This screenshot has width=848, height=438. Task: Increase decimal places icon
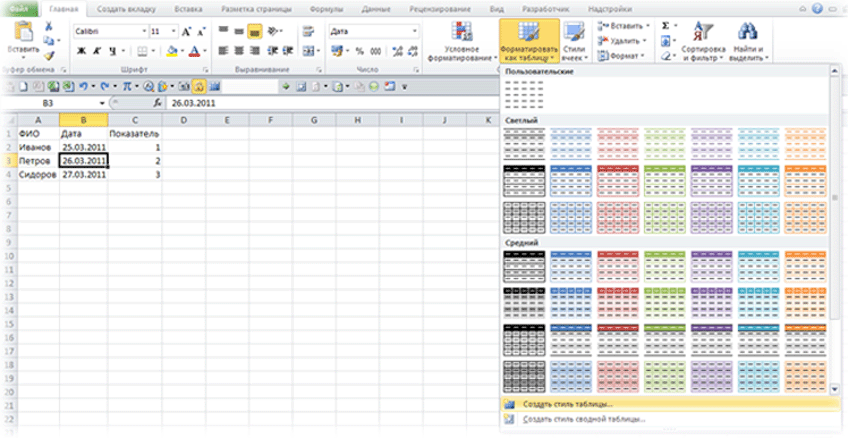pos(398,51)
